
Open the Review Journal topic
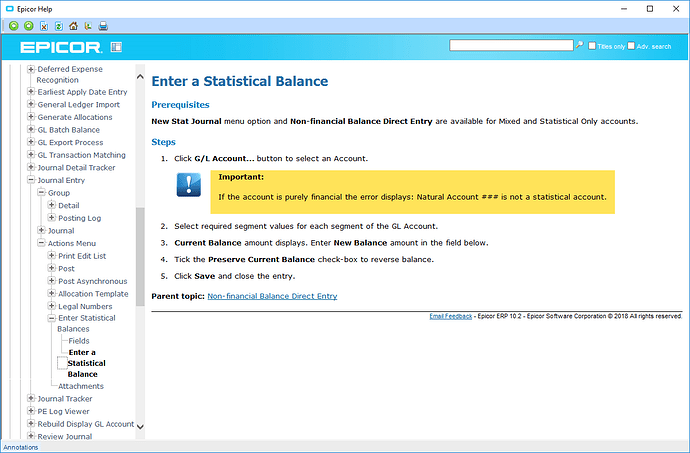pyautogui.click(x=65, y=437)
